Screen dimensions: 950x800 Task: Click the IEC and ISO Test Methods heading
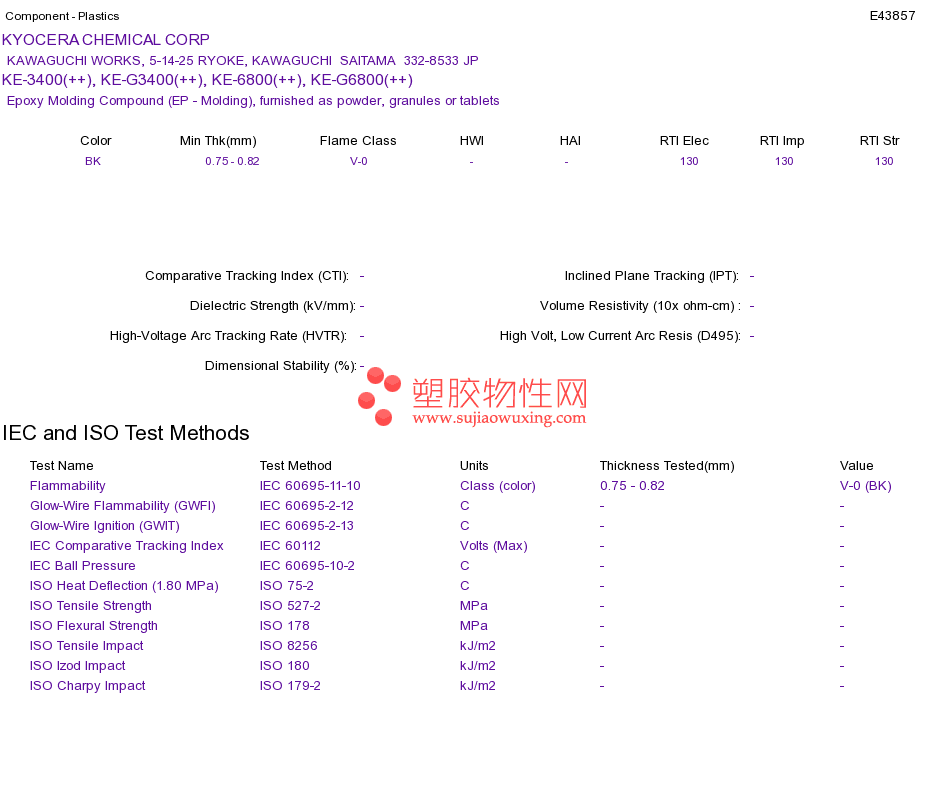coord(126,433)
